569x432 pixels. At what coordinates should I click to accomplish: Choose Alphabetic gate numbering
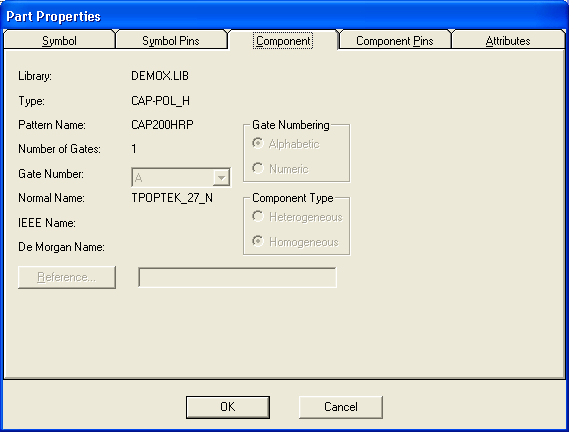[x=286, y=144]
